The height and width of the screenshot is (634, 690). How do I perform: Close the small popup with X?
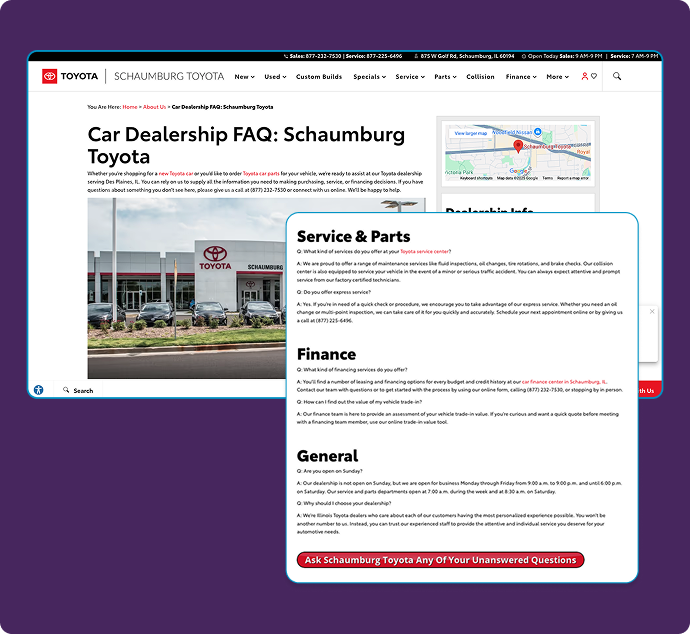652,311
